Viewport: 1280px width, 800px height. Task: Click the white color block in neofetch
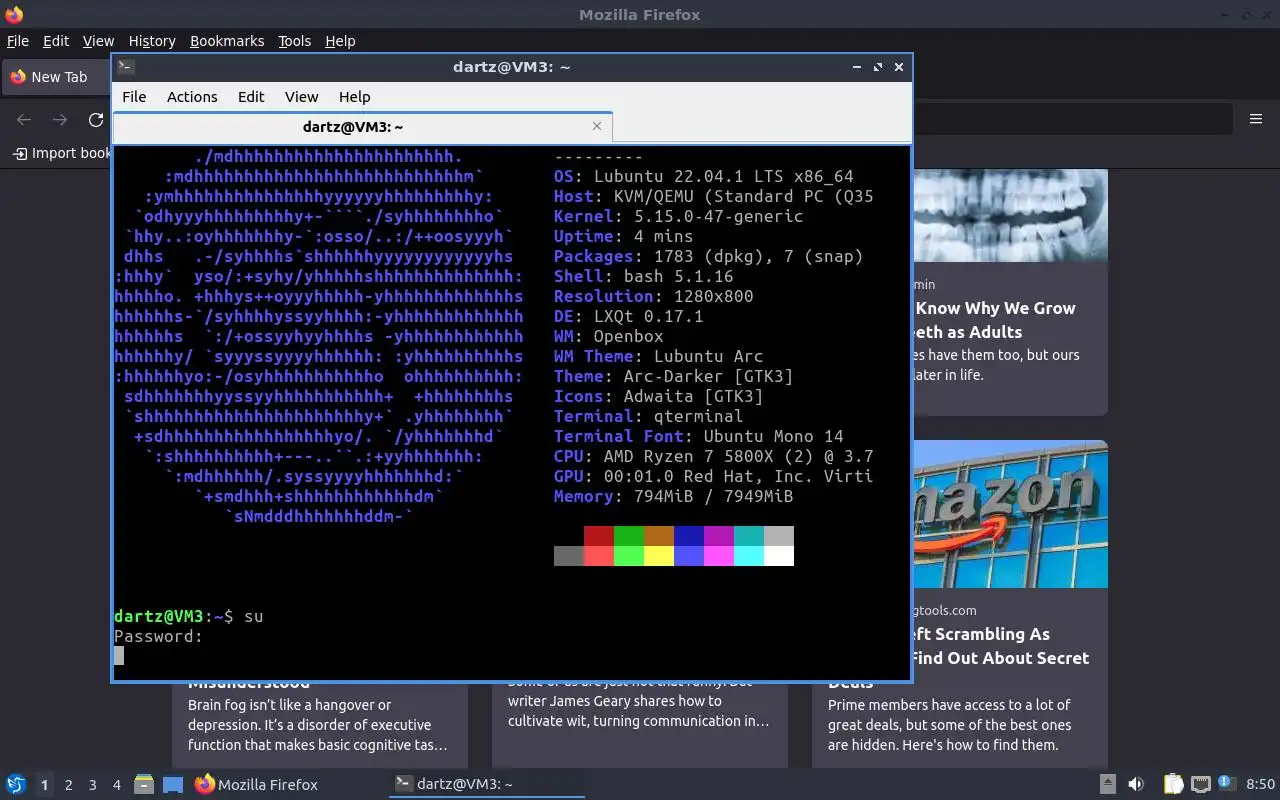pyautogui.click(x=779, y=556)
